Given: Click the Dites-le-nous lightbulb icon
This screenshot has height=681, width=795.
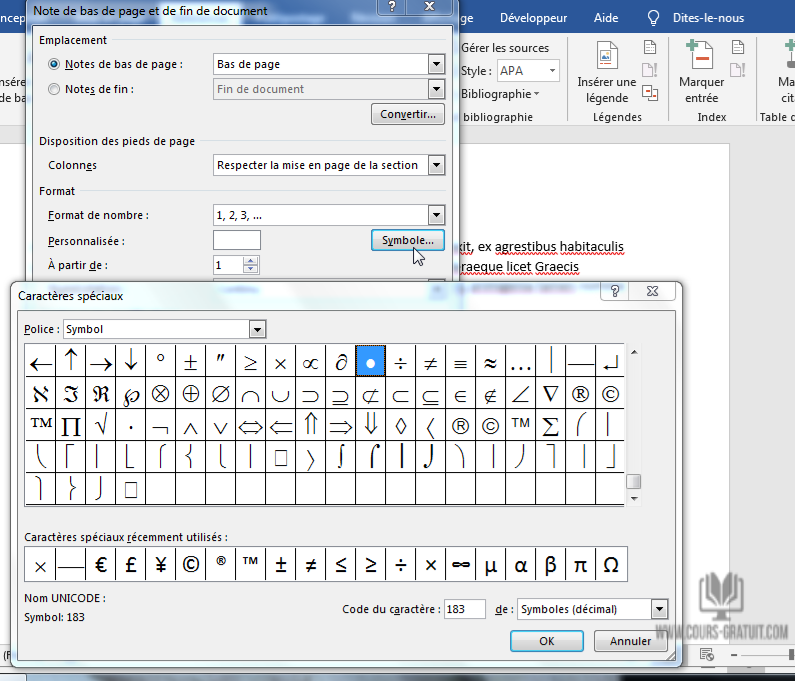Looking at the screenshot, I should point(654,18).
